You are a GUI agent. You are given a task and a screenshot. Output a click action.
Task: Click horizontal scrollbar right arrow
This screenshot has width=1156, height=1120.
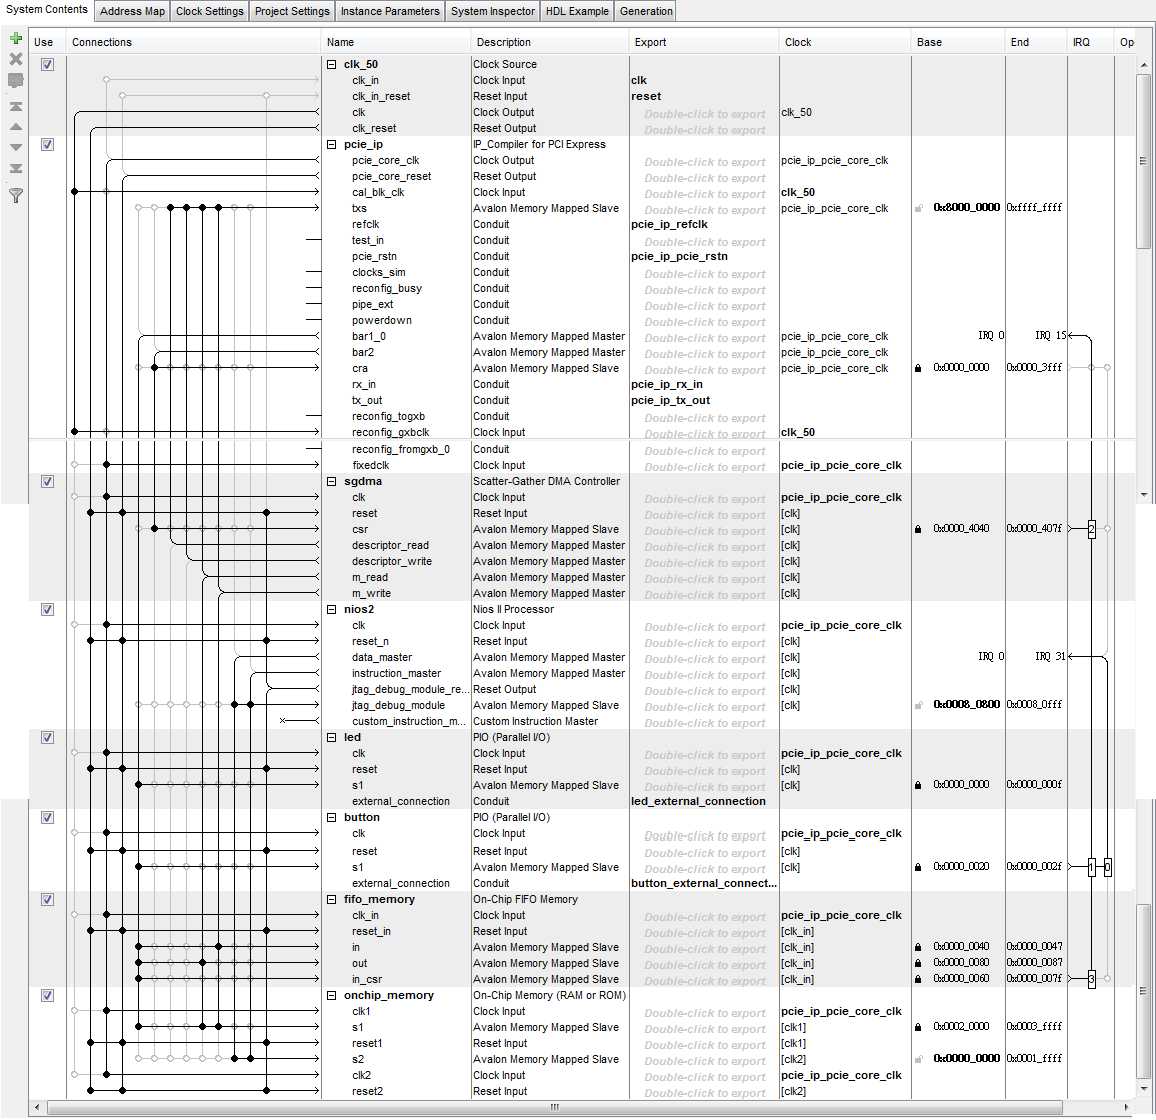1126,1107
